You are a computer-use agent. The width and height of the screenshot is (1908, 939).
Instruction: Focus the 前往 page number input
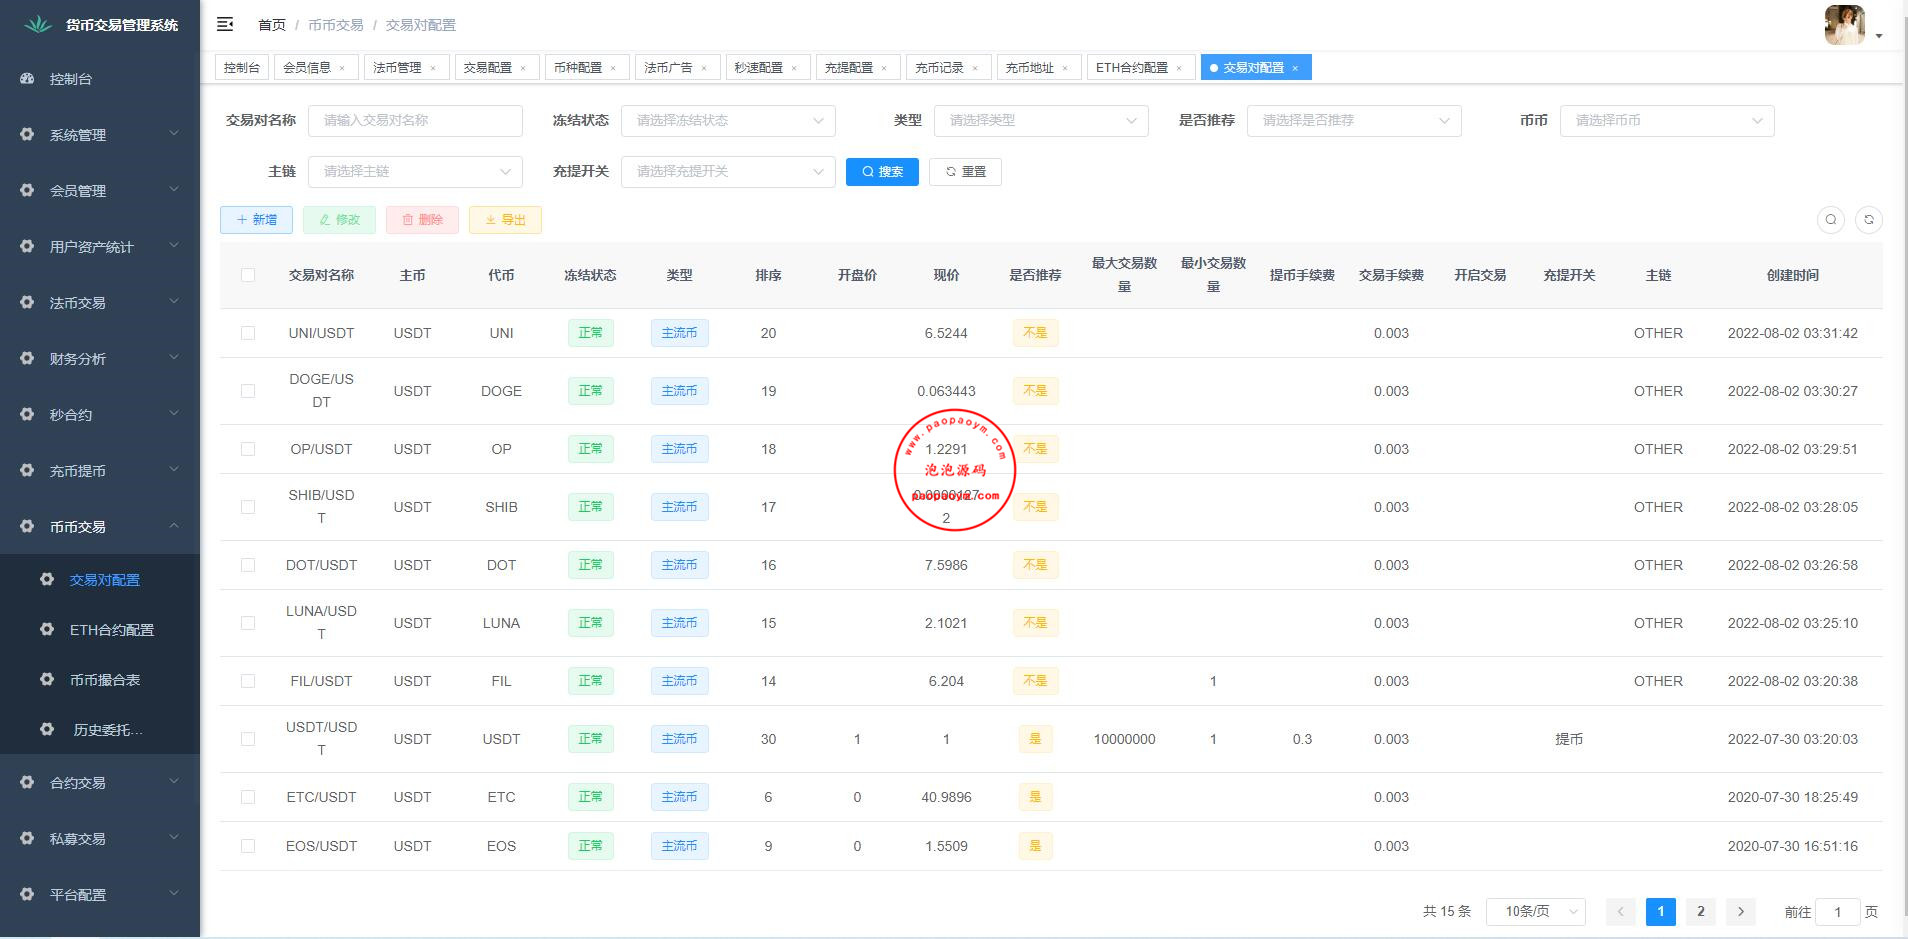click(1837, 911)
